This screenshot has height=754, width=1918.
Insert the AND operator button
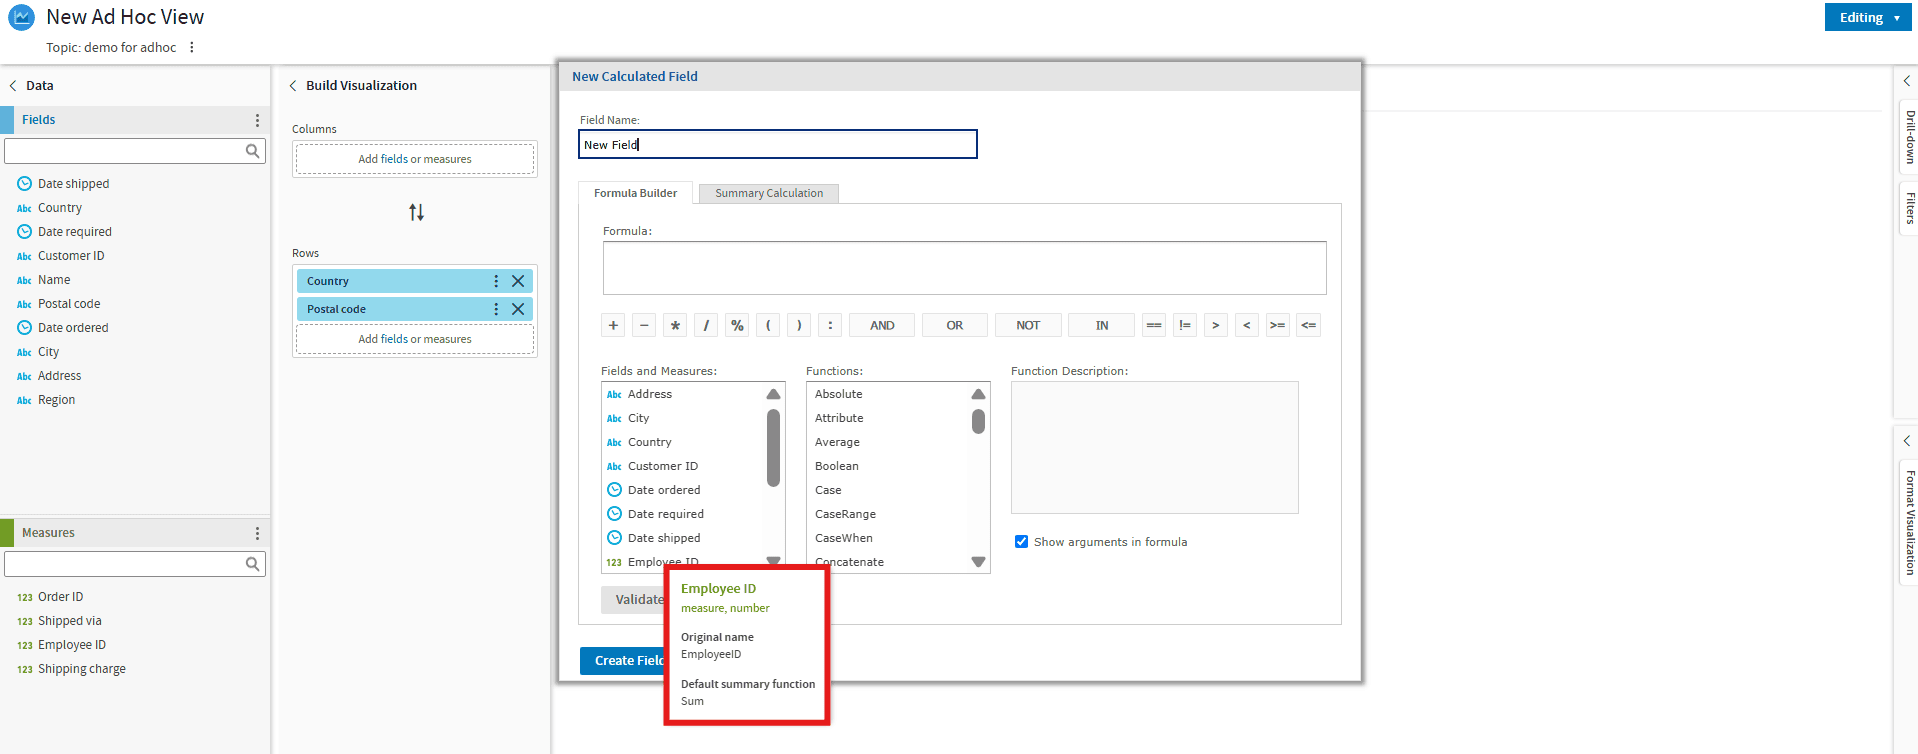(x=882, y=325)
